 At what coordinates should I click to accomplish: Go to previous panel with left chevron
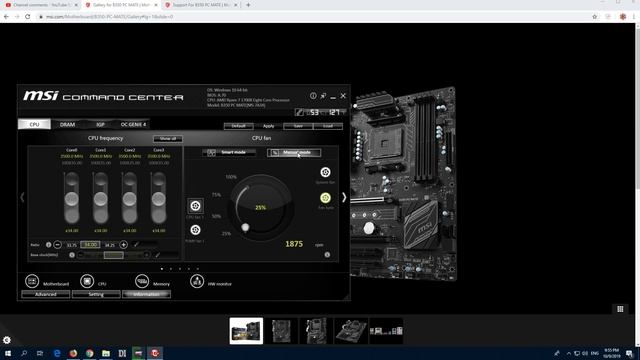coord(22,198)
